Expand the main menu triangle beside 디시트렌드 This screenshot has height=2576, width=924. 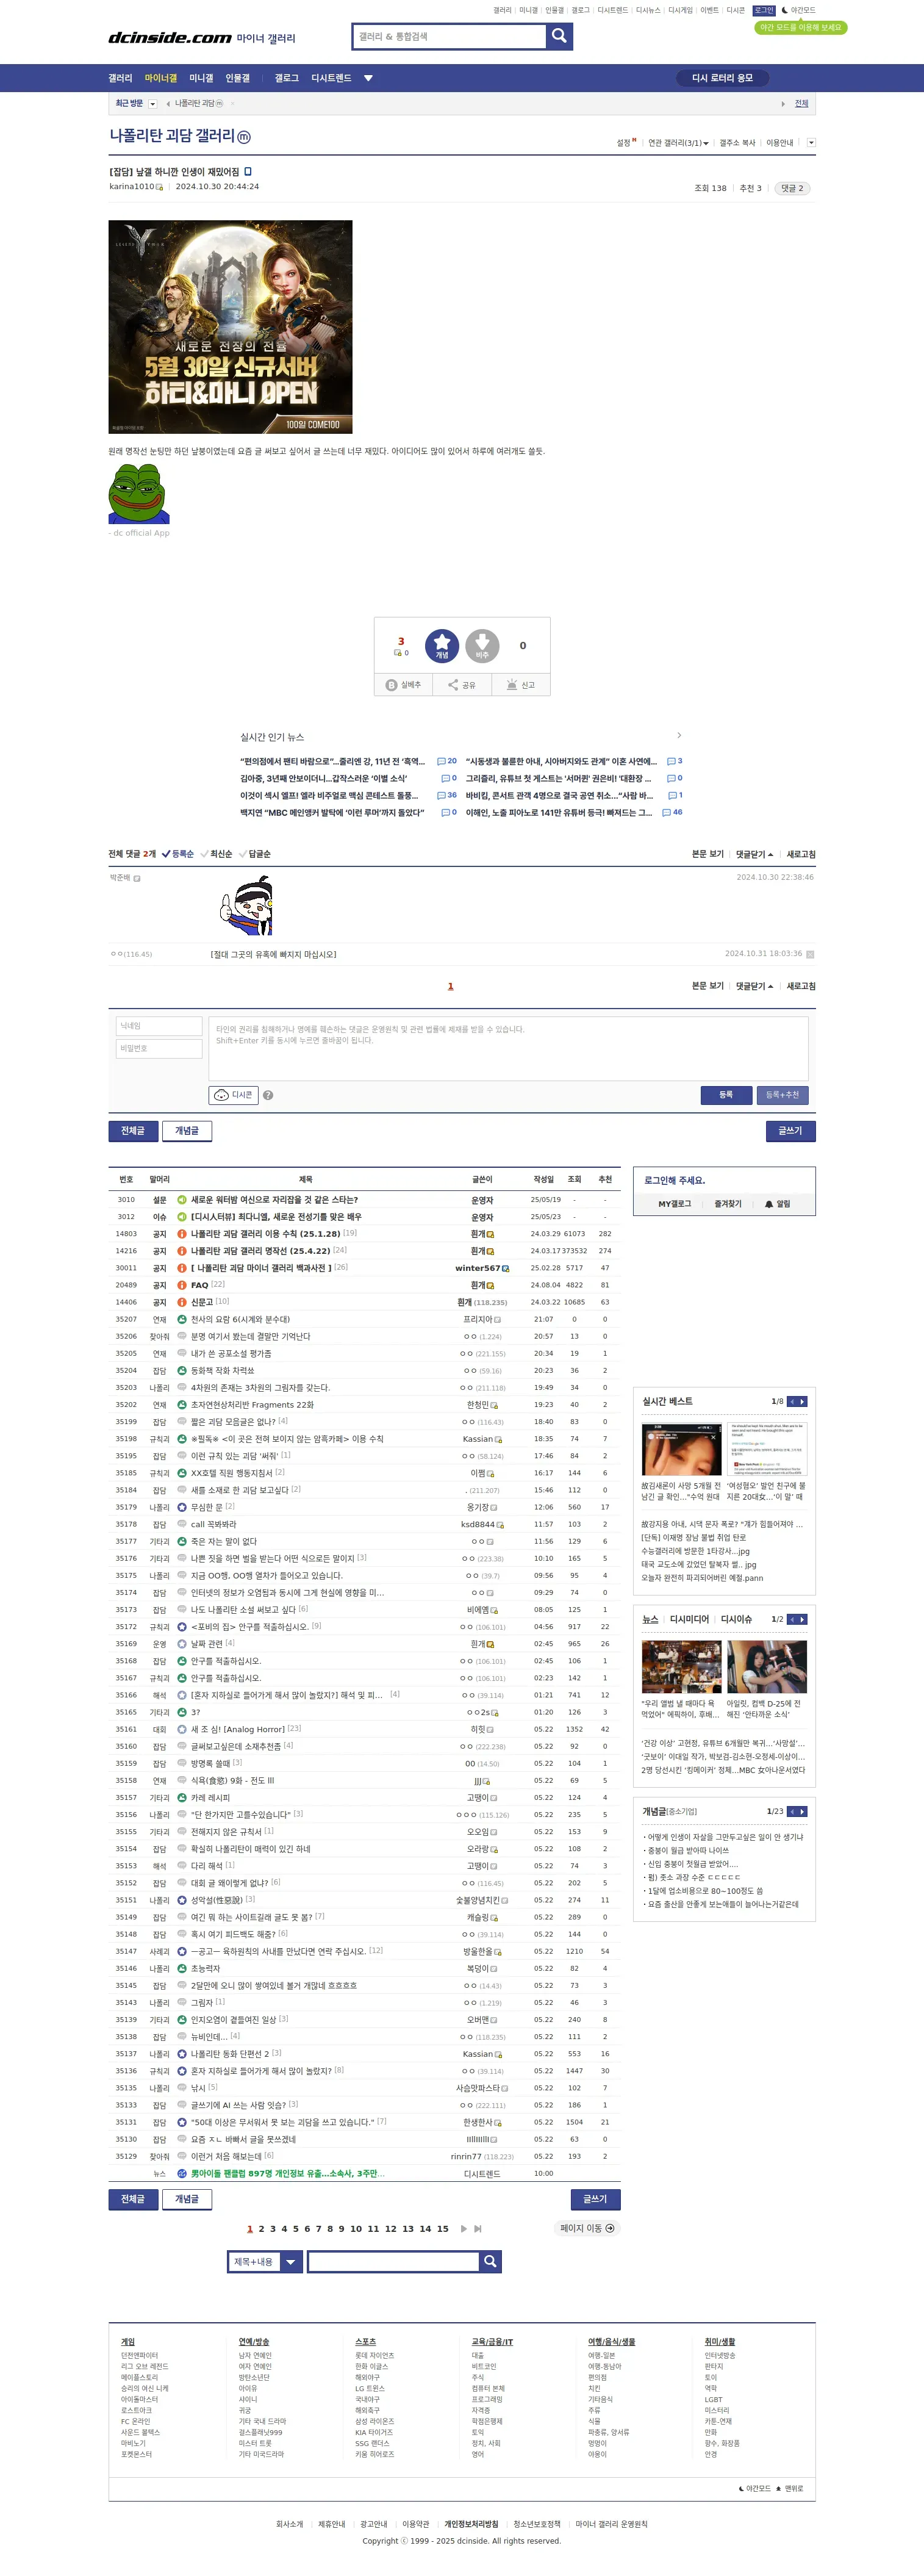tap(368, 78)
